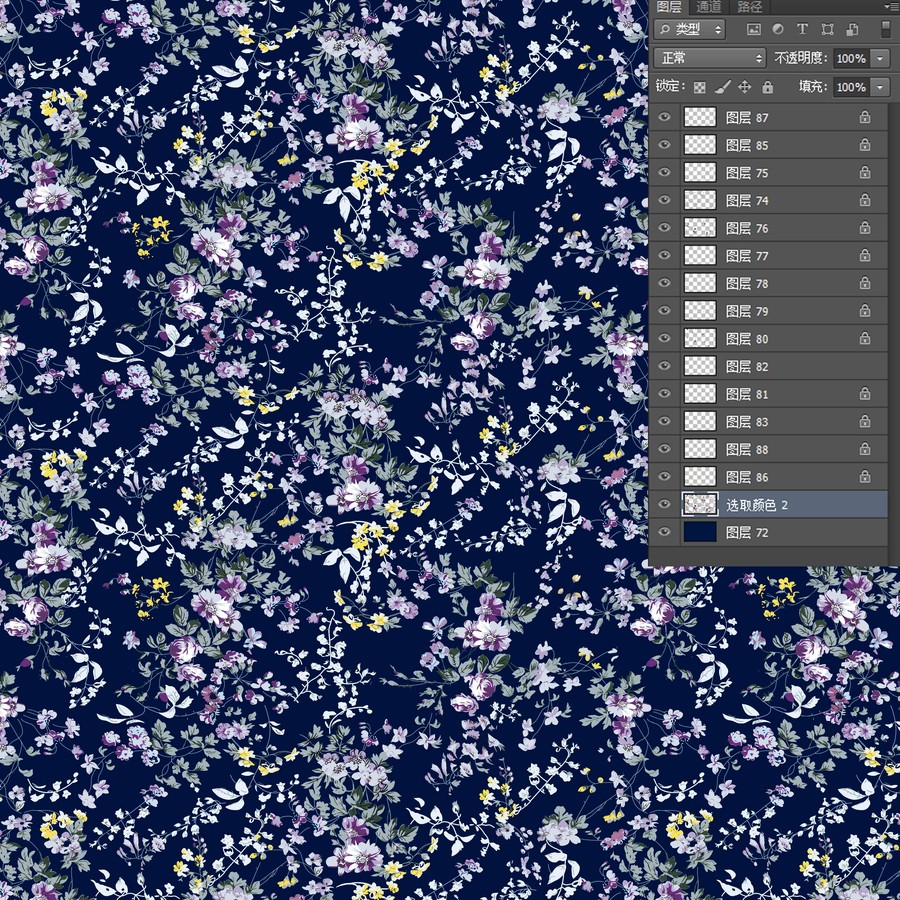The image size is (900, 900).
Task: Click the lock icon on 图层 86
Action: point(865,476)
